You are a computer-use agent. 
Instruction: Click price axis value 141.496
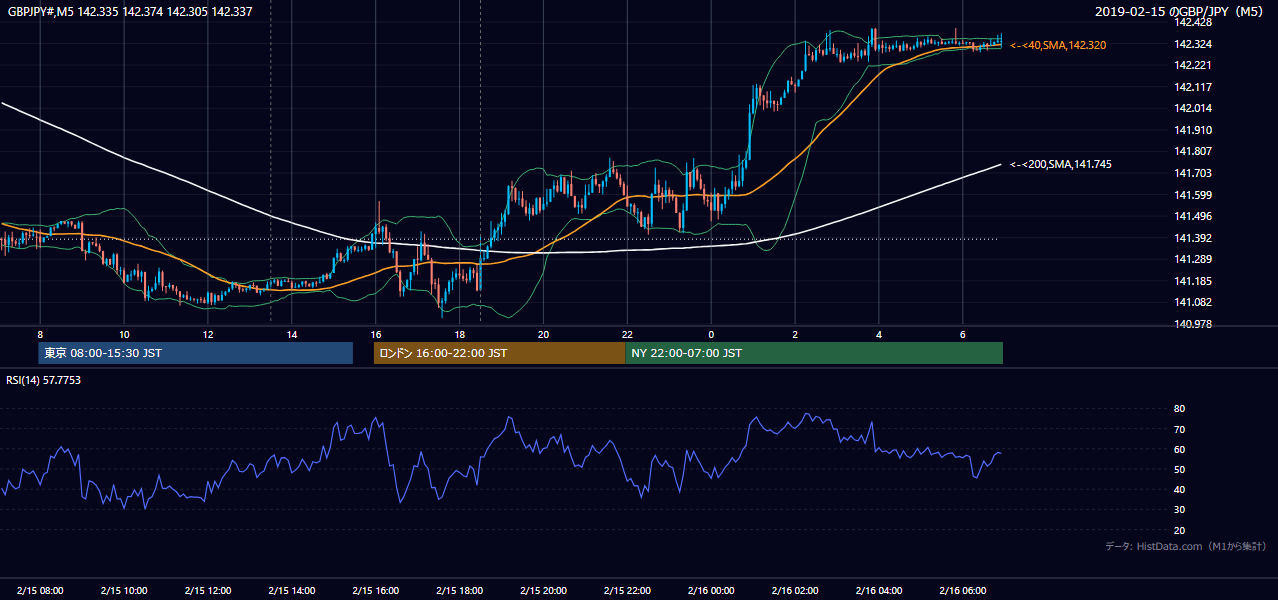[x=1194, y=216]
